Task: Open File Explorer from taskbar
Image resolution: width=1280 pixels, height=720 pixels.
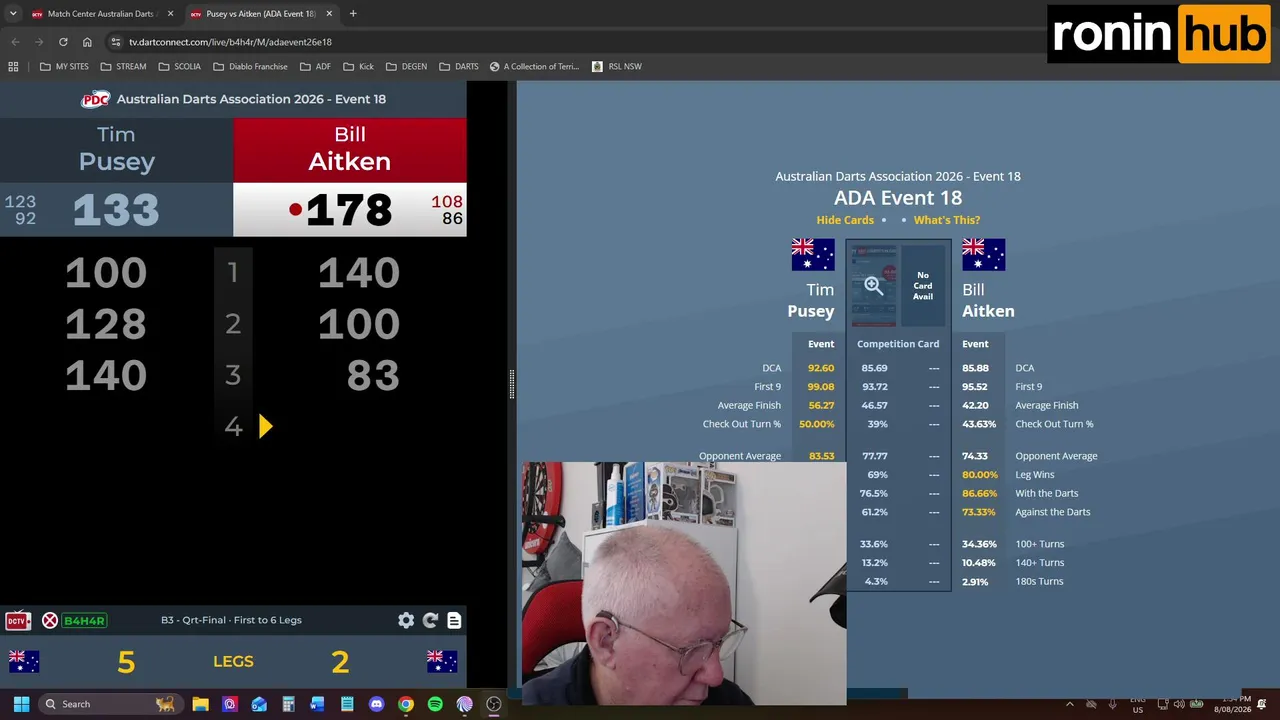Action: tap(200, 704)
